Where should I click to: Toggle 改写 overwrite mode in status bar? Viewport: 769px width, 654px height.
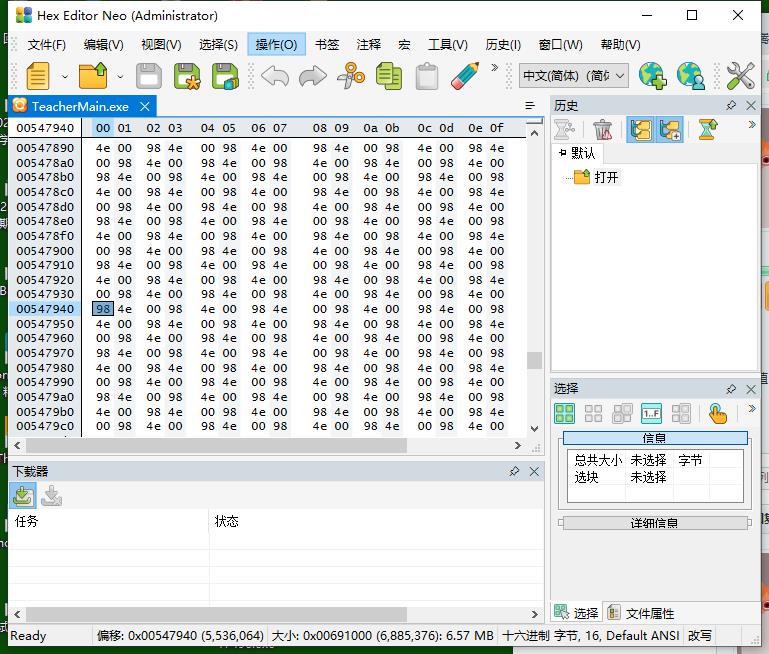click(x=700, y=635)
